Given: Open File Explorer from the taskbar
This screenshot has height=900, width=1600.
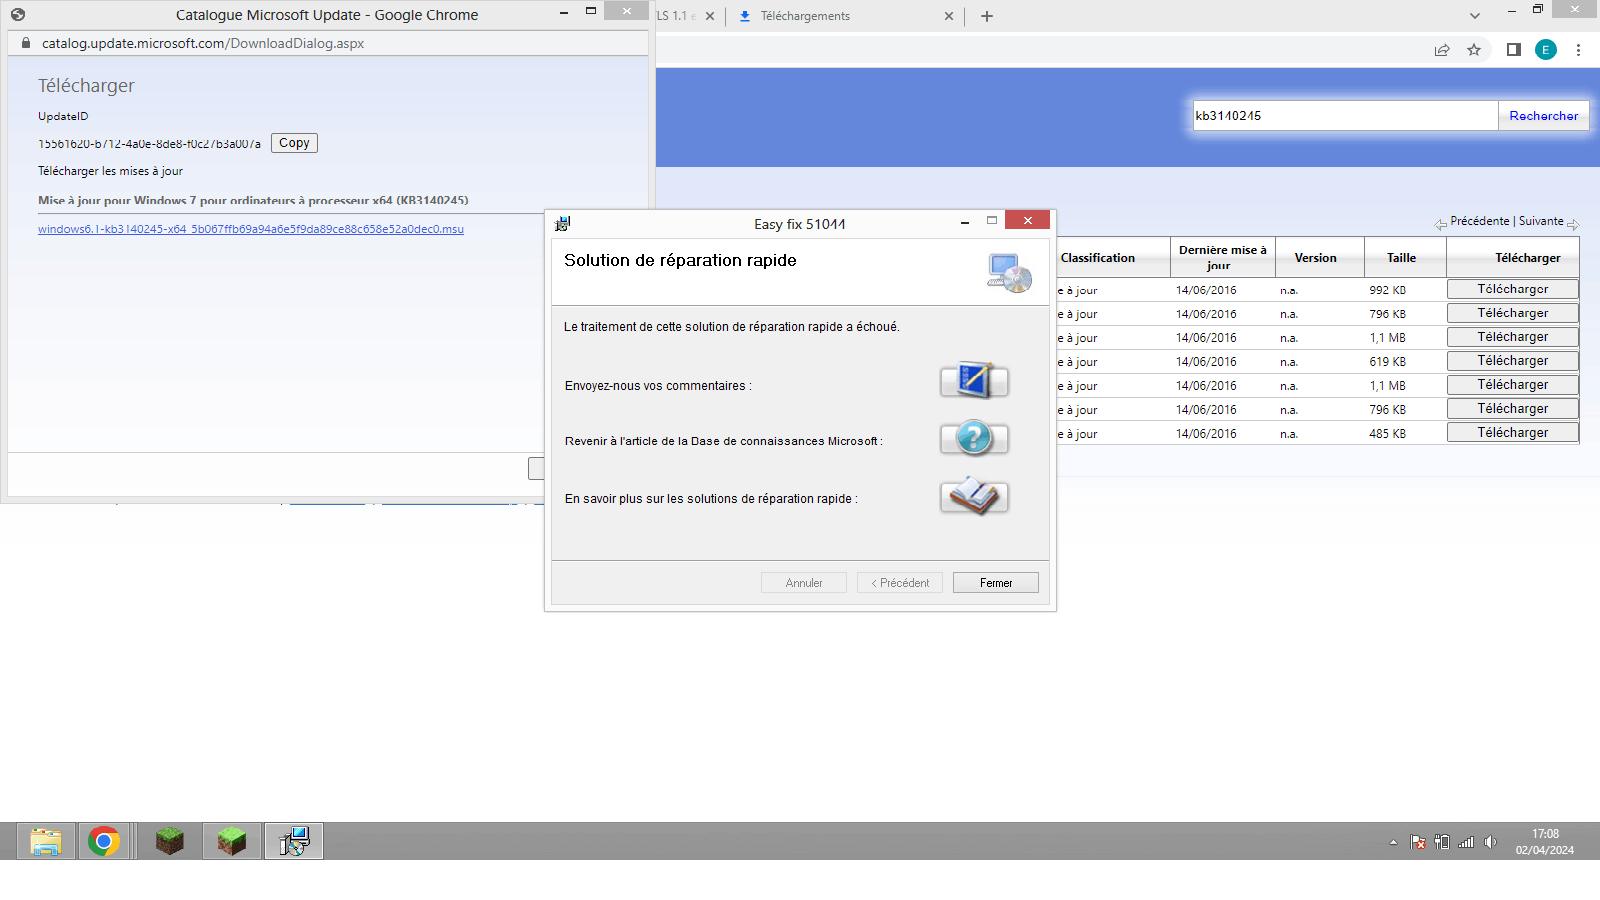Looking at the screenshot, I should coord(46,841).
